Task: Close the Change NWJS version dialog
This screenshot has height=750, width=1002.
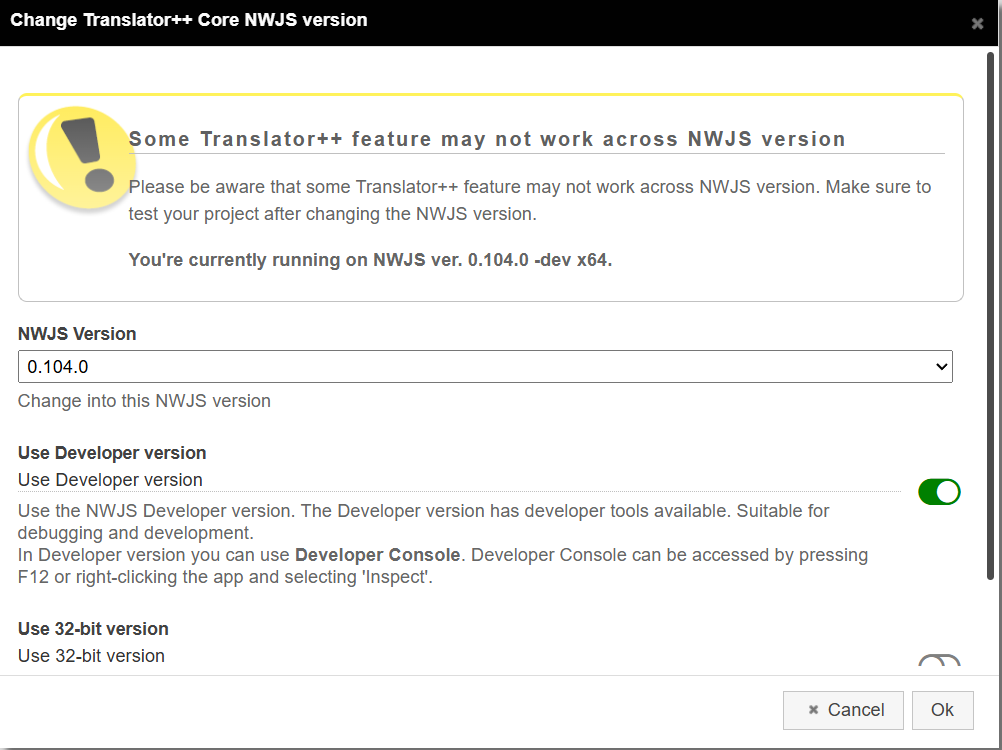Action: (x=977, y=24)
